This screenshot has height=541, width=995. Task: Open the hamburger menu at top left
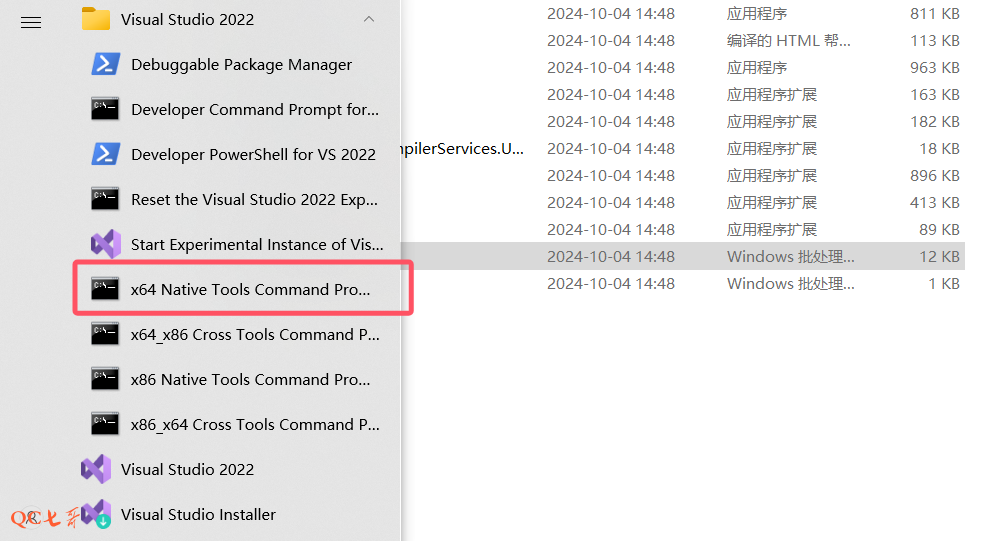(31, 21)
